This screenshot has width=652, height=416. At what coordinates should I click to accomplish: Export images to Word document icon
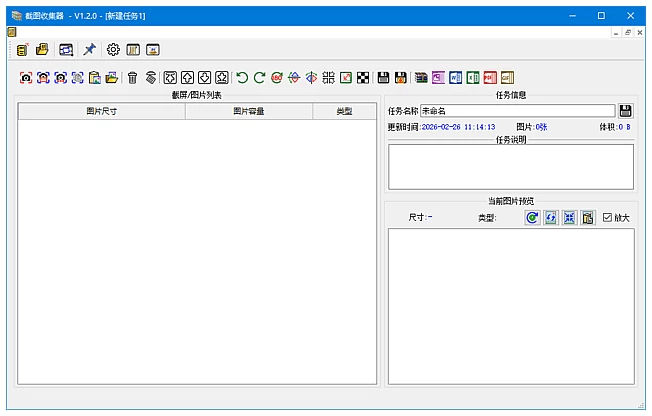click(x=456, y=77)
